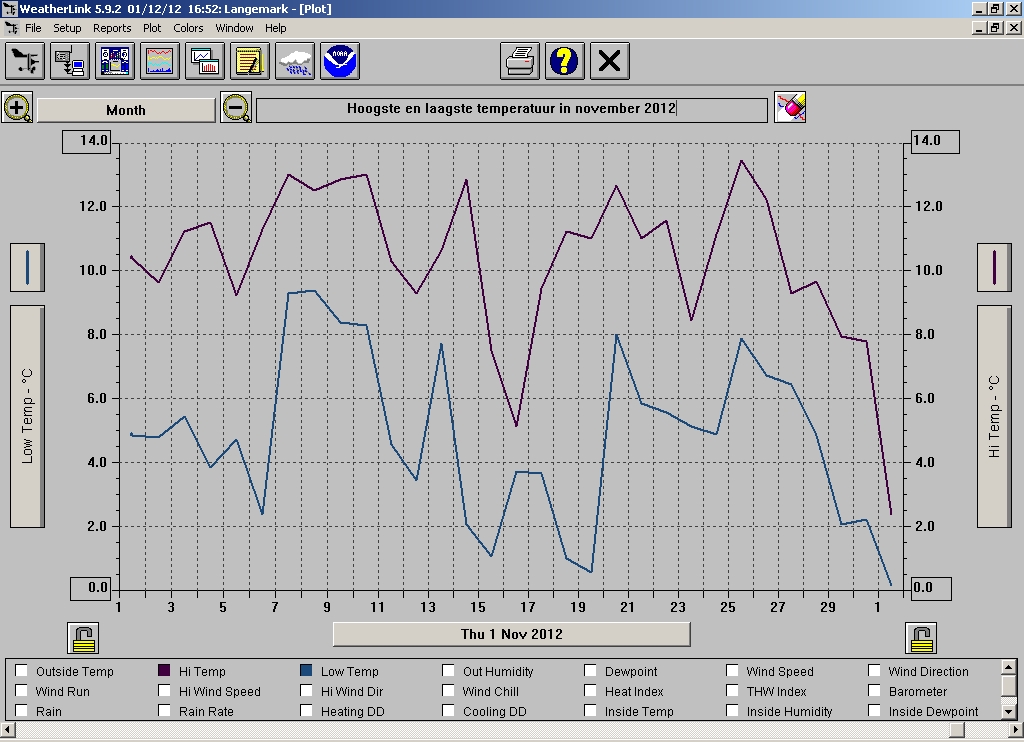Open the Plot graph toolbar icon
Image resolution: width=1024 pixels, height=742 pixels.
pos(160,61)
